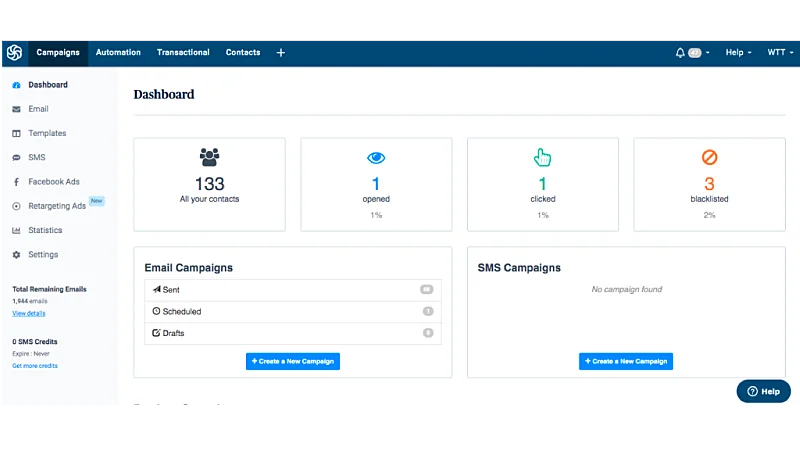
Task: Open the floating Help chat button
Action: [763, 391]
